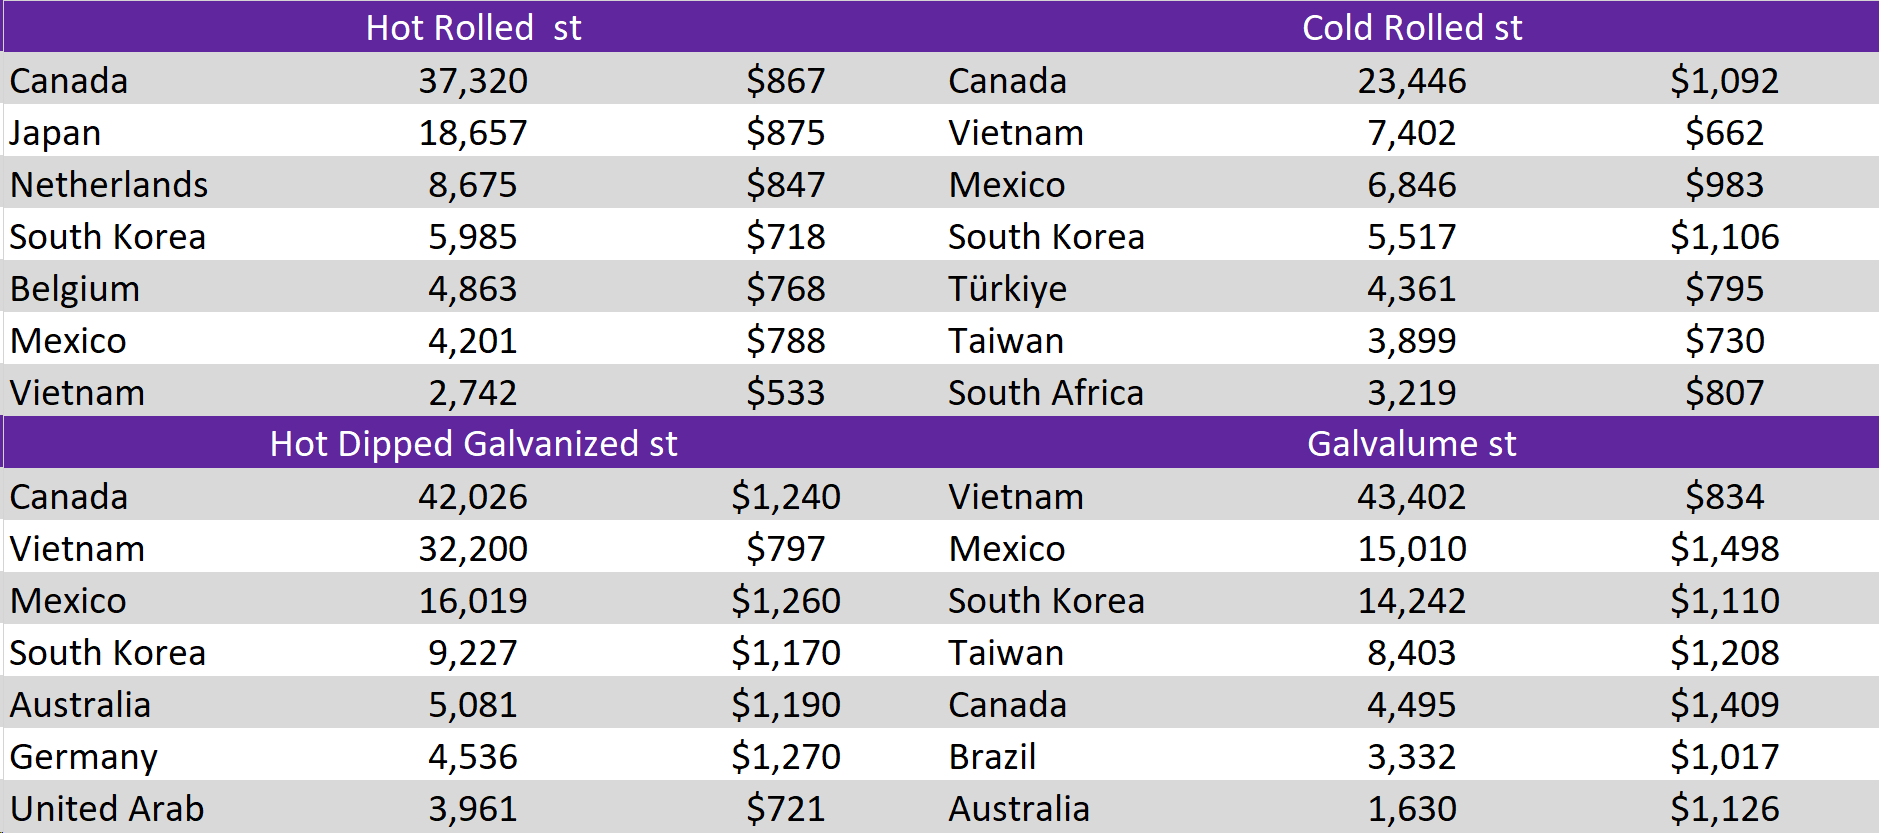This screenshot has height=833, width=1879.
Task: Select the $721 price cell
Action: (785, 809)
